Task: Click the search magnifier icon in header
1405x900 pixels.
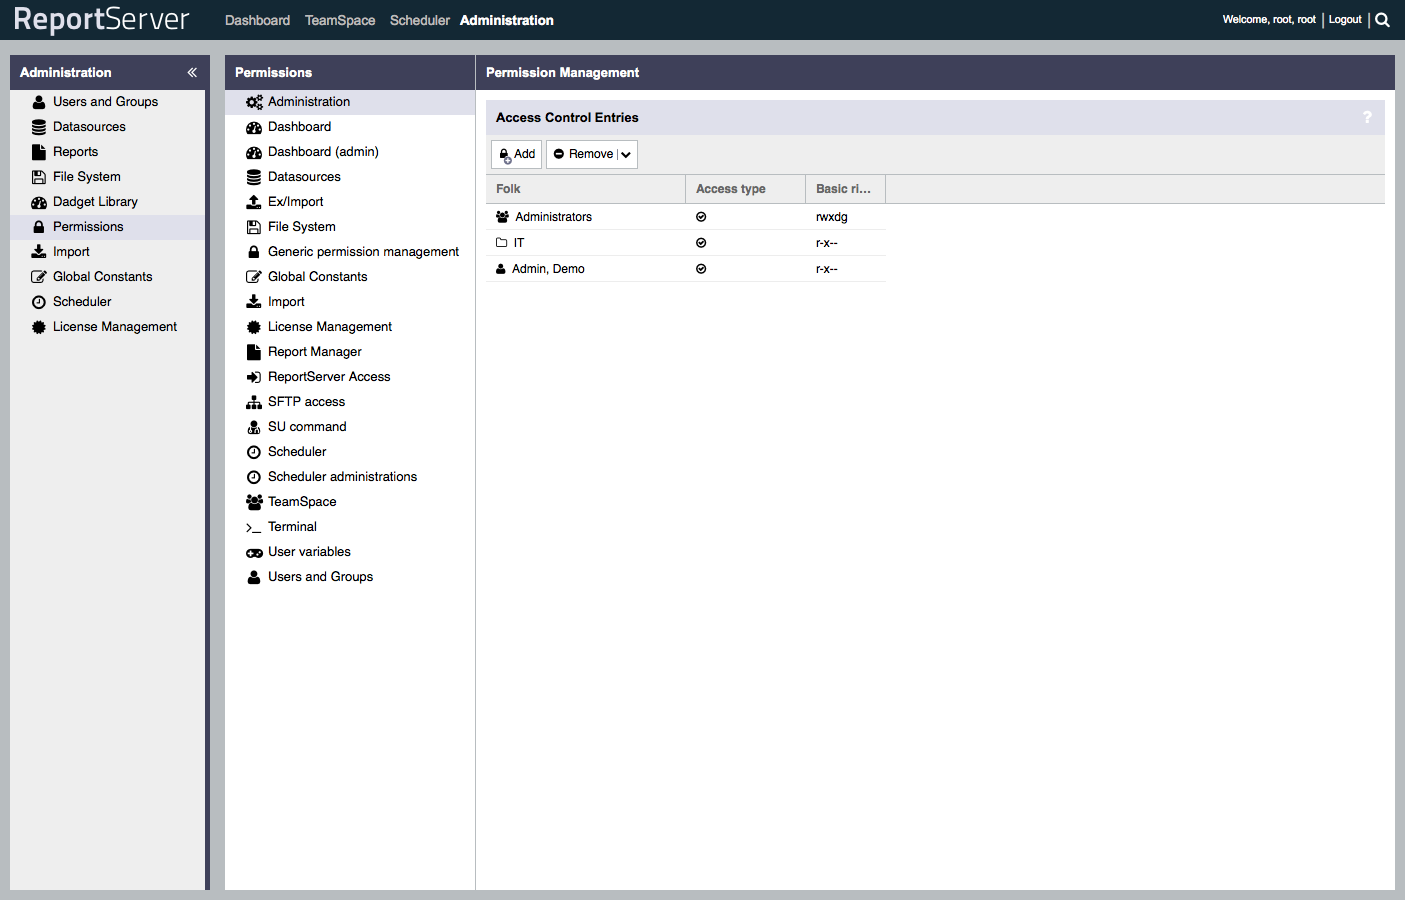Action: pyautogui.click(x=1382, y=20)
